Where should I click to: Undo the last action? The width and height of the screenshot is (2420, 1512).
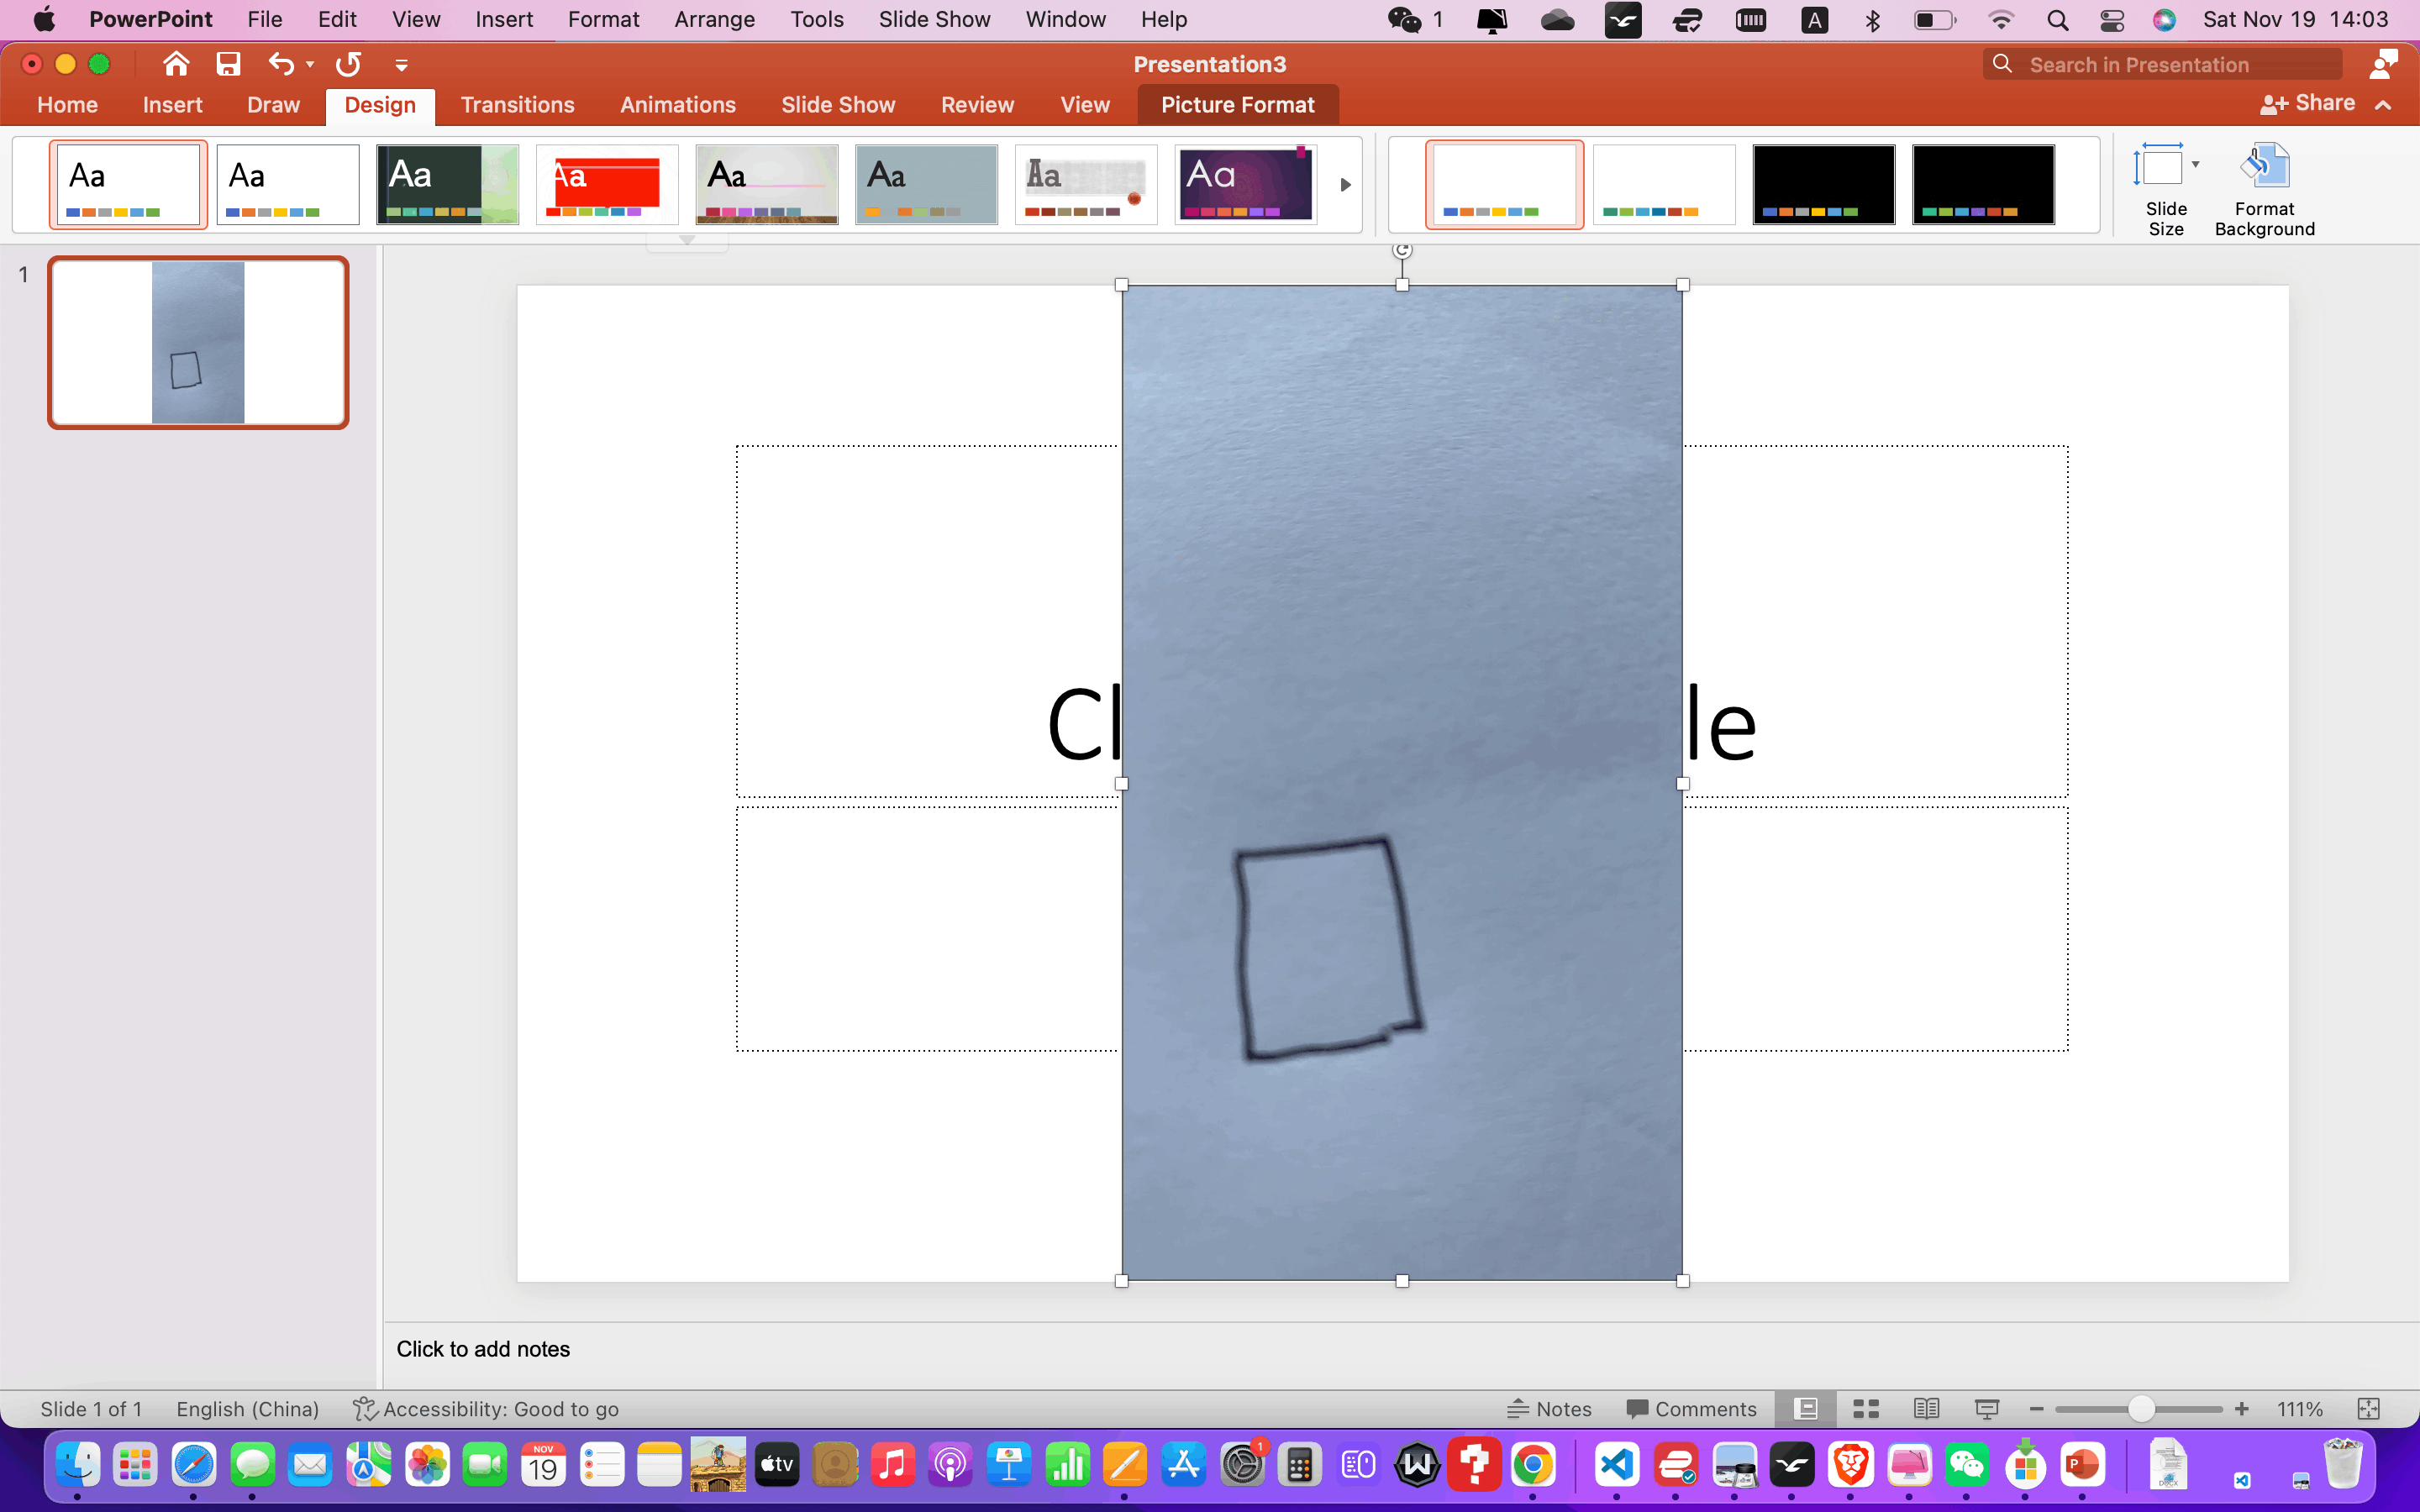tap(281, 64)
